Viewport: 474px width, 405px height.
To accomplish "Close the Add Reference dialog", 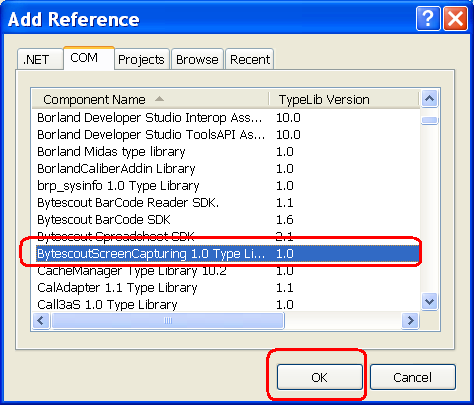I will click(455, 19).
